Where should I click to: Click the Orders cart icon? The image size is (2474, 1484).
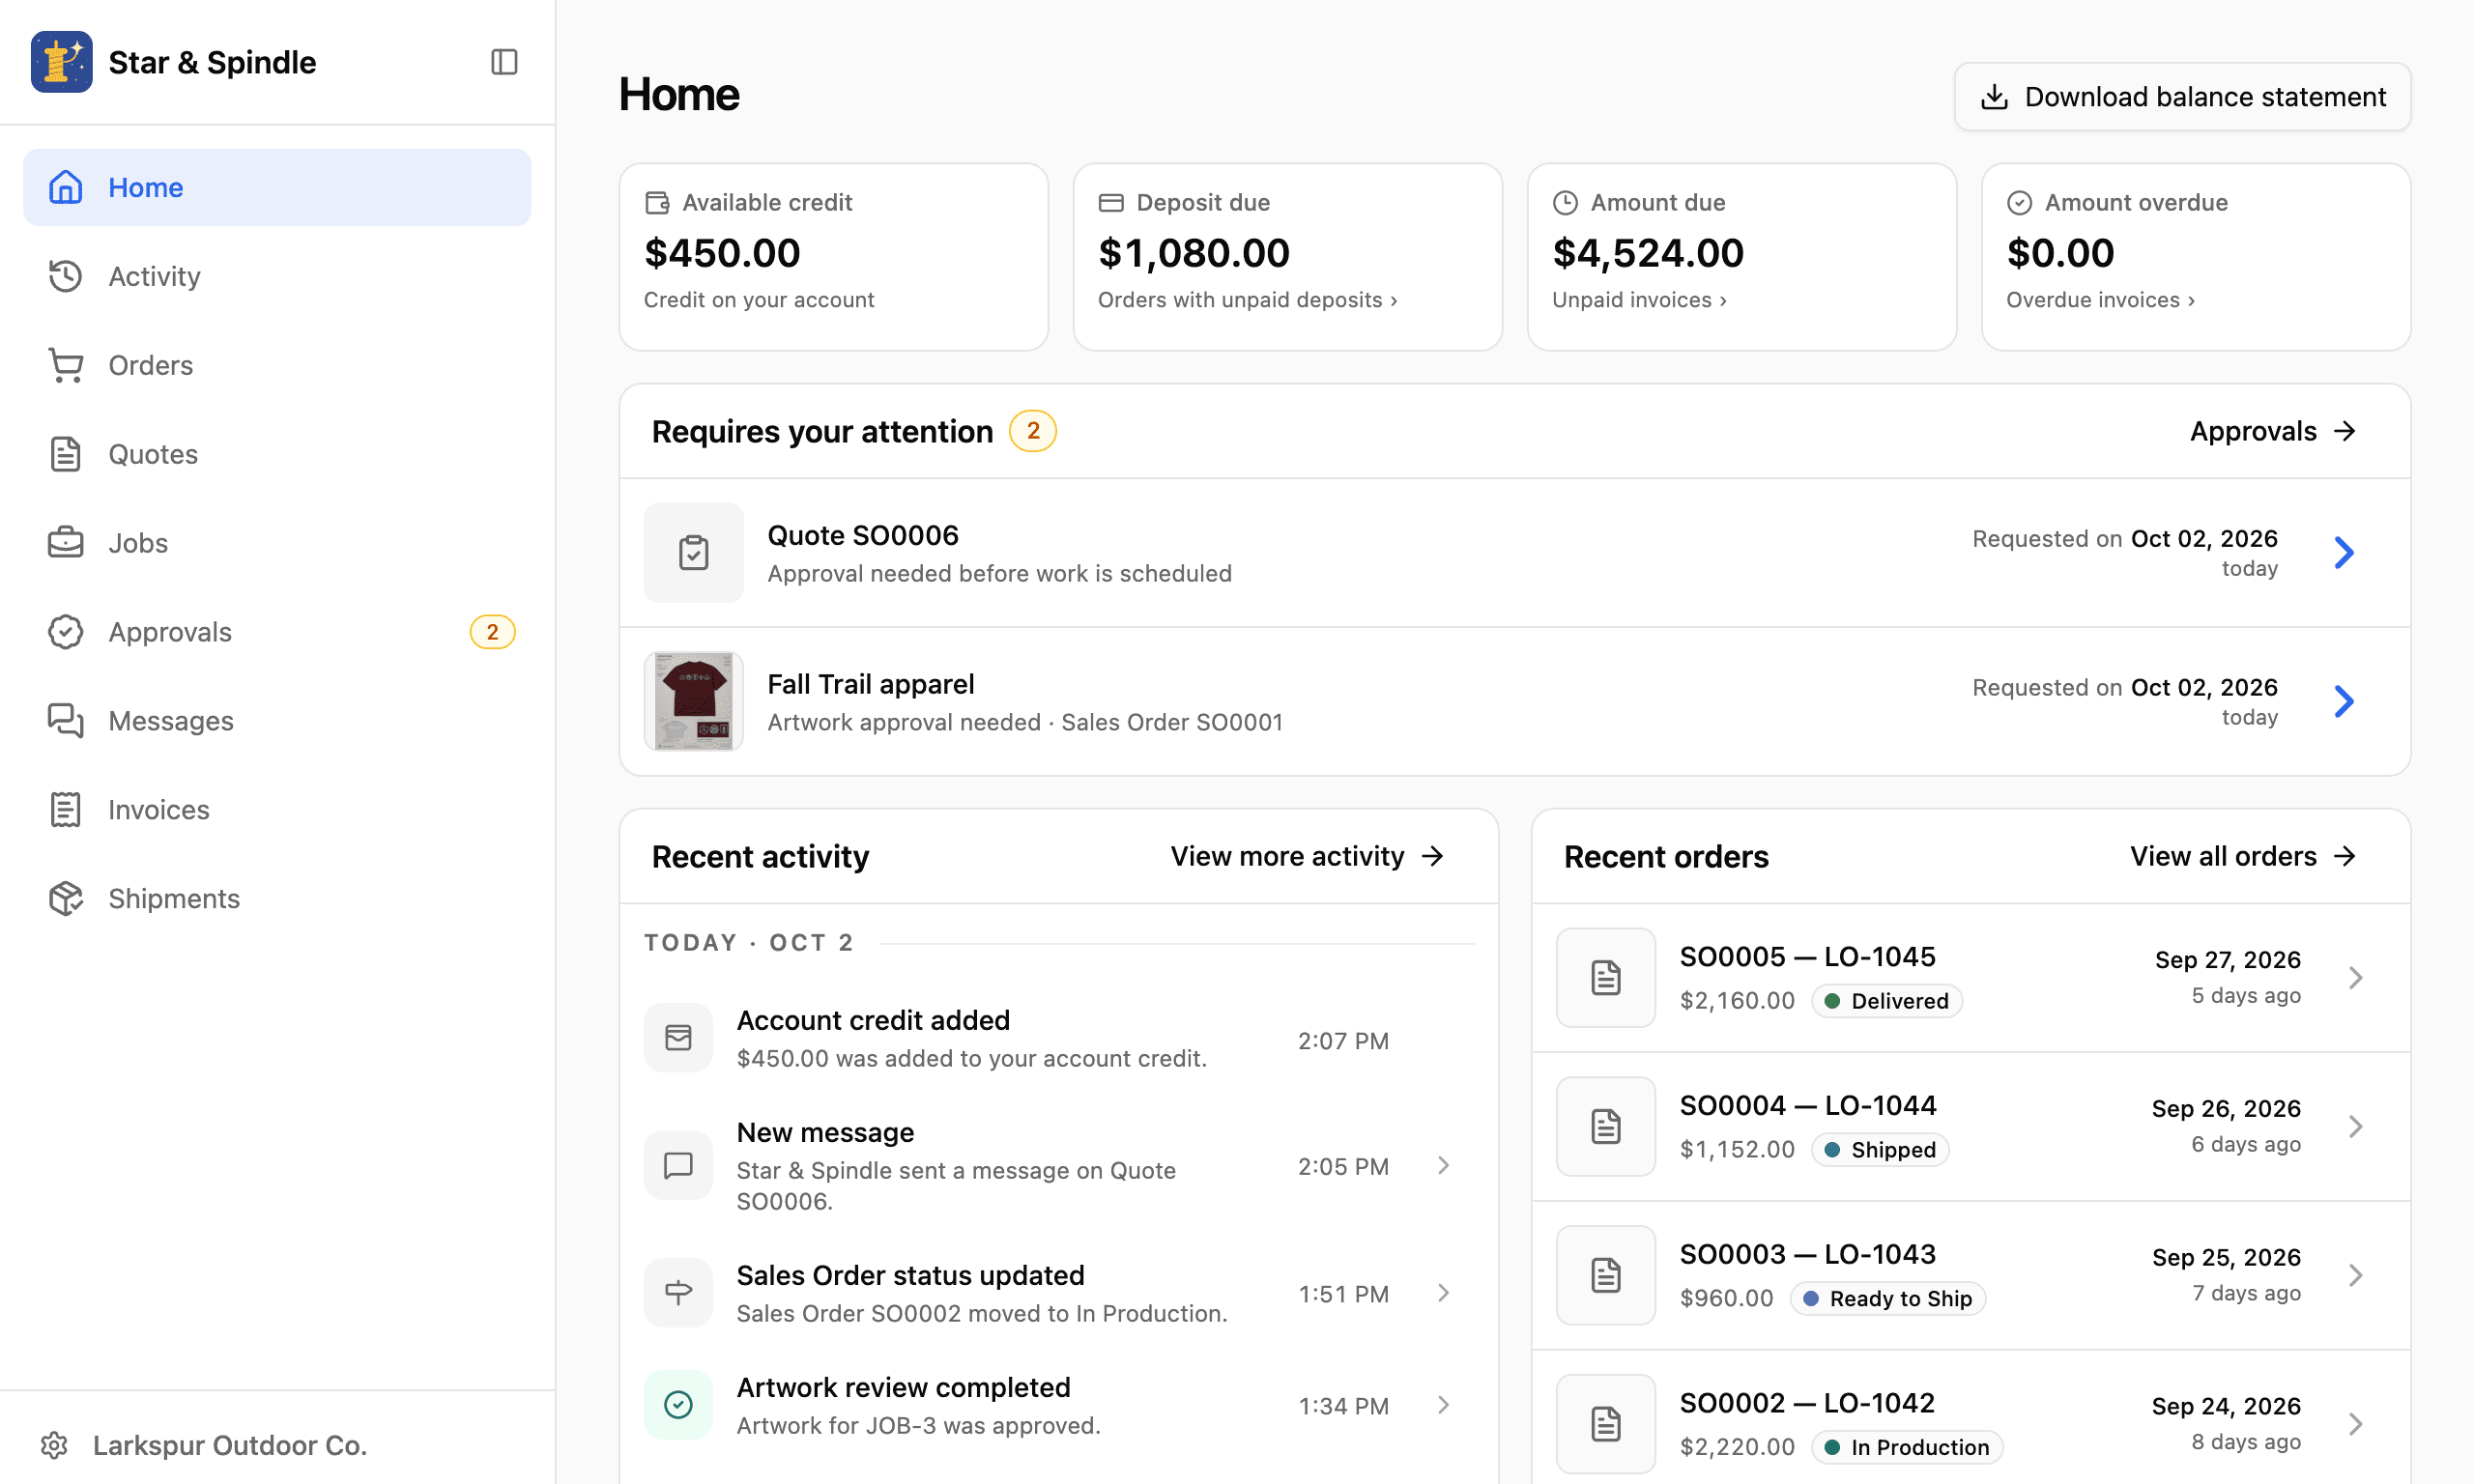coord(66,365)
